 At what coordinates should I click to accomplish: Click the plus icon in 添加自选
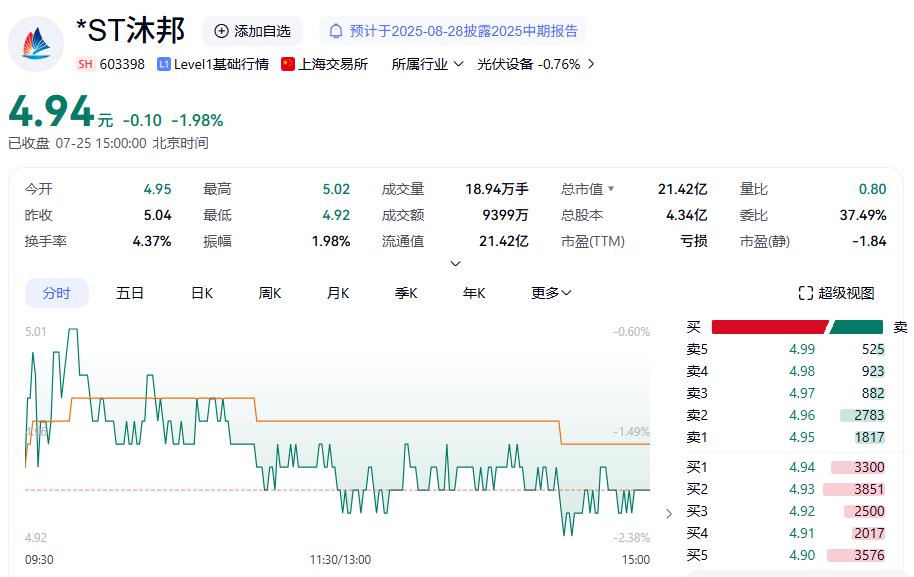(x=222, y=31)
